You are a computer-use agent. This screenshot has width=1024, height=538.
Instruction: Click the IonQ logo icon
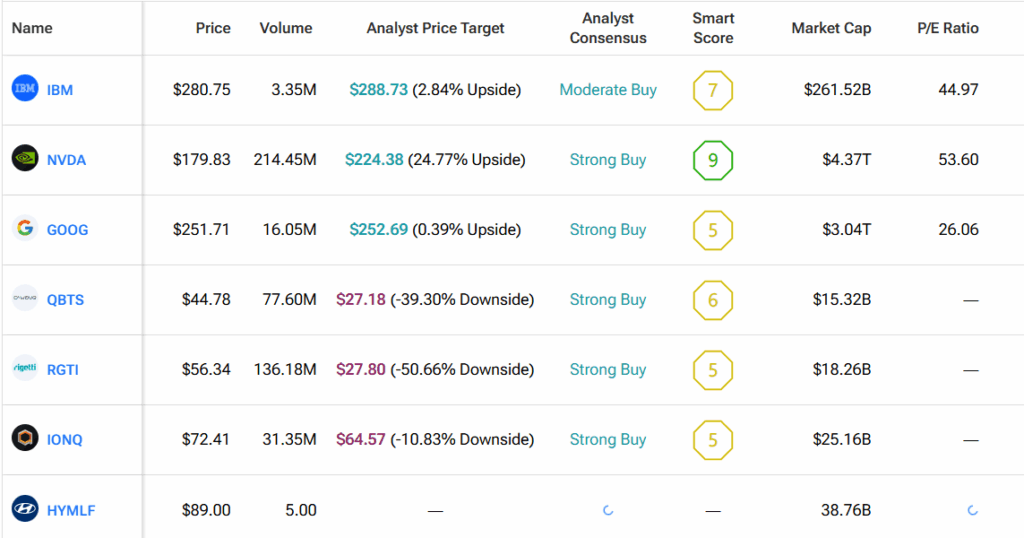25,439
